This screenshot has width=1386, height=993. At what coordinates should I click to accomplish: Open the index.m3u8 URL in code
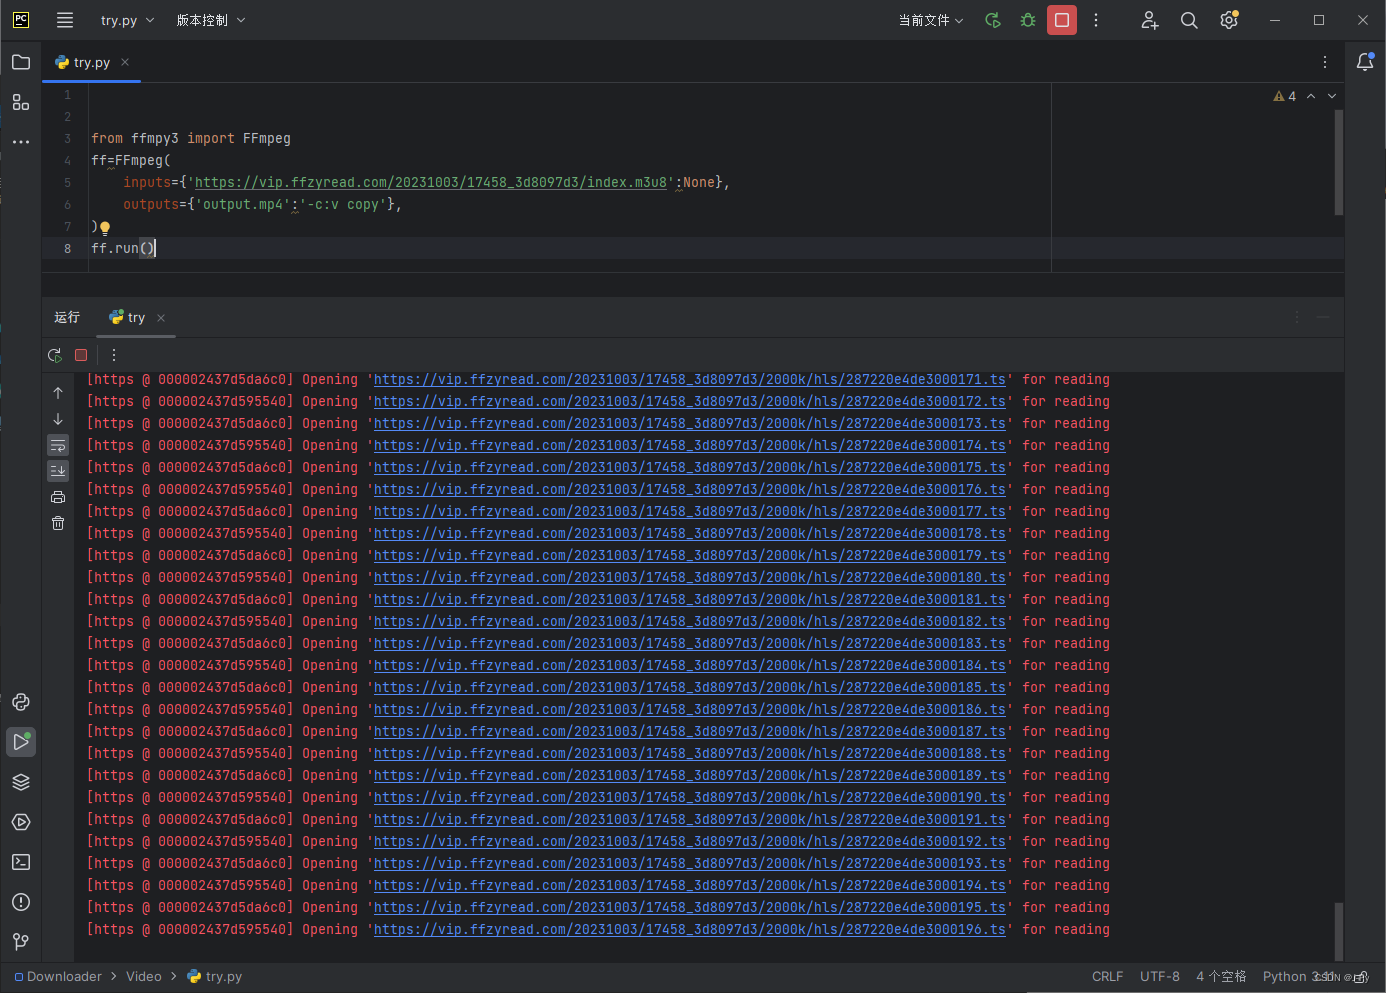[x=431, y=182]
